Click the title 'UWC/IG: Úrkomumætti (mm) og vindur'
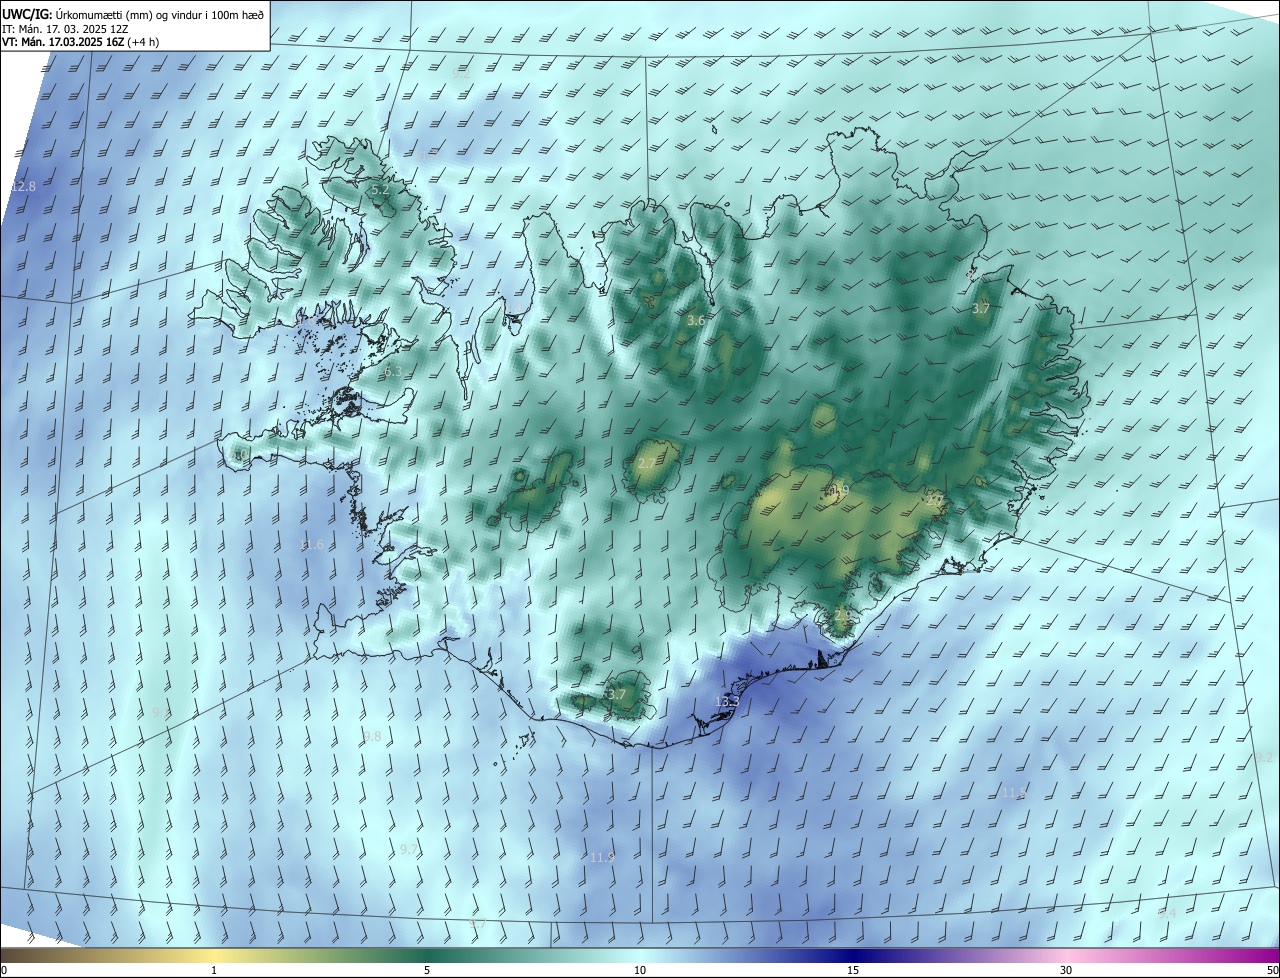 pos(132,14)
